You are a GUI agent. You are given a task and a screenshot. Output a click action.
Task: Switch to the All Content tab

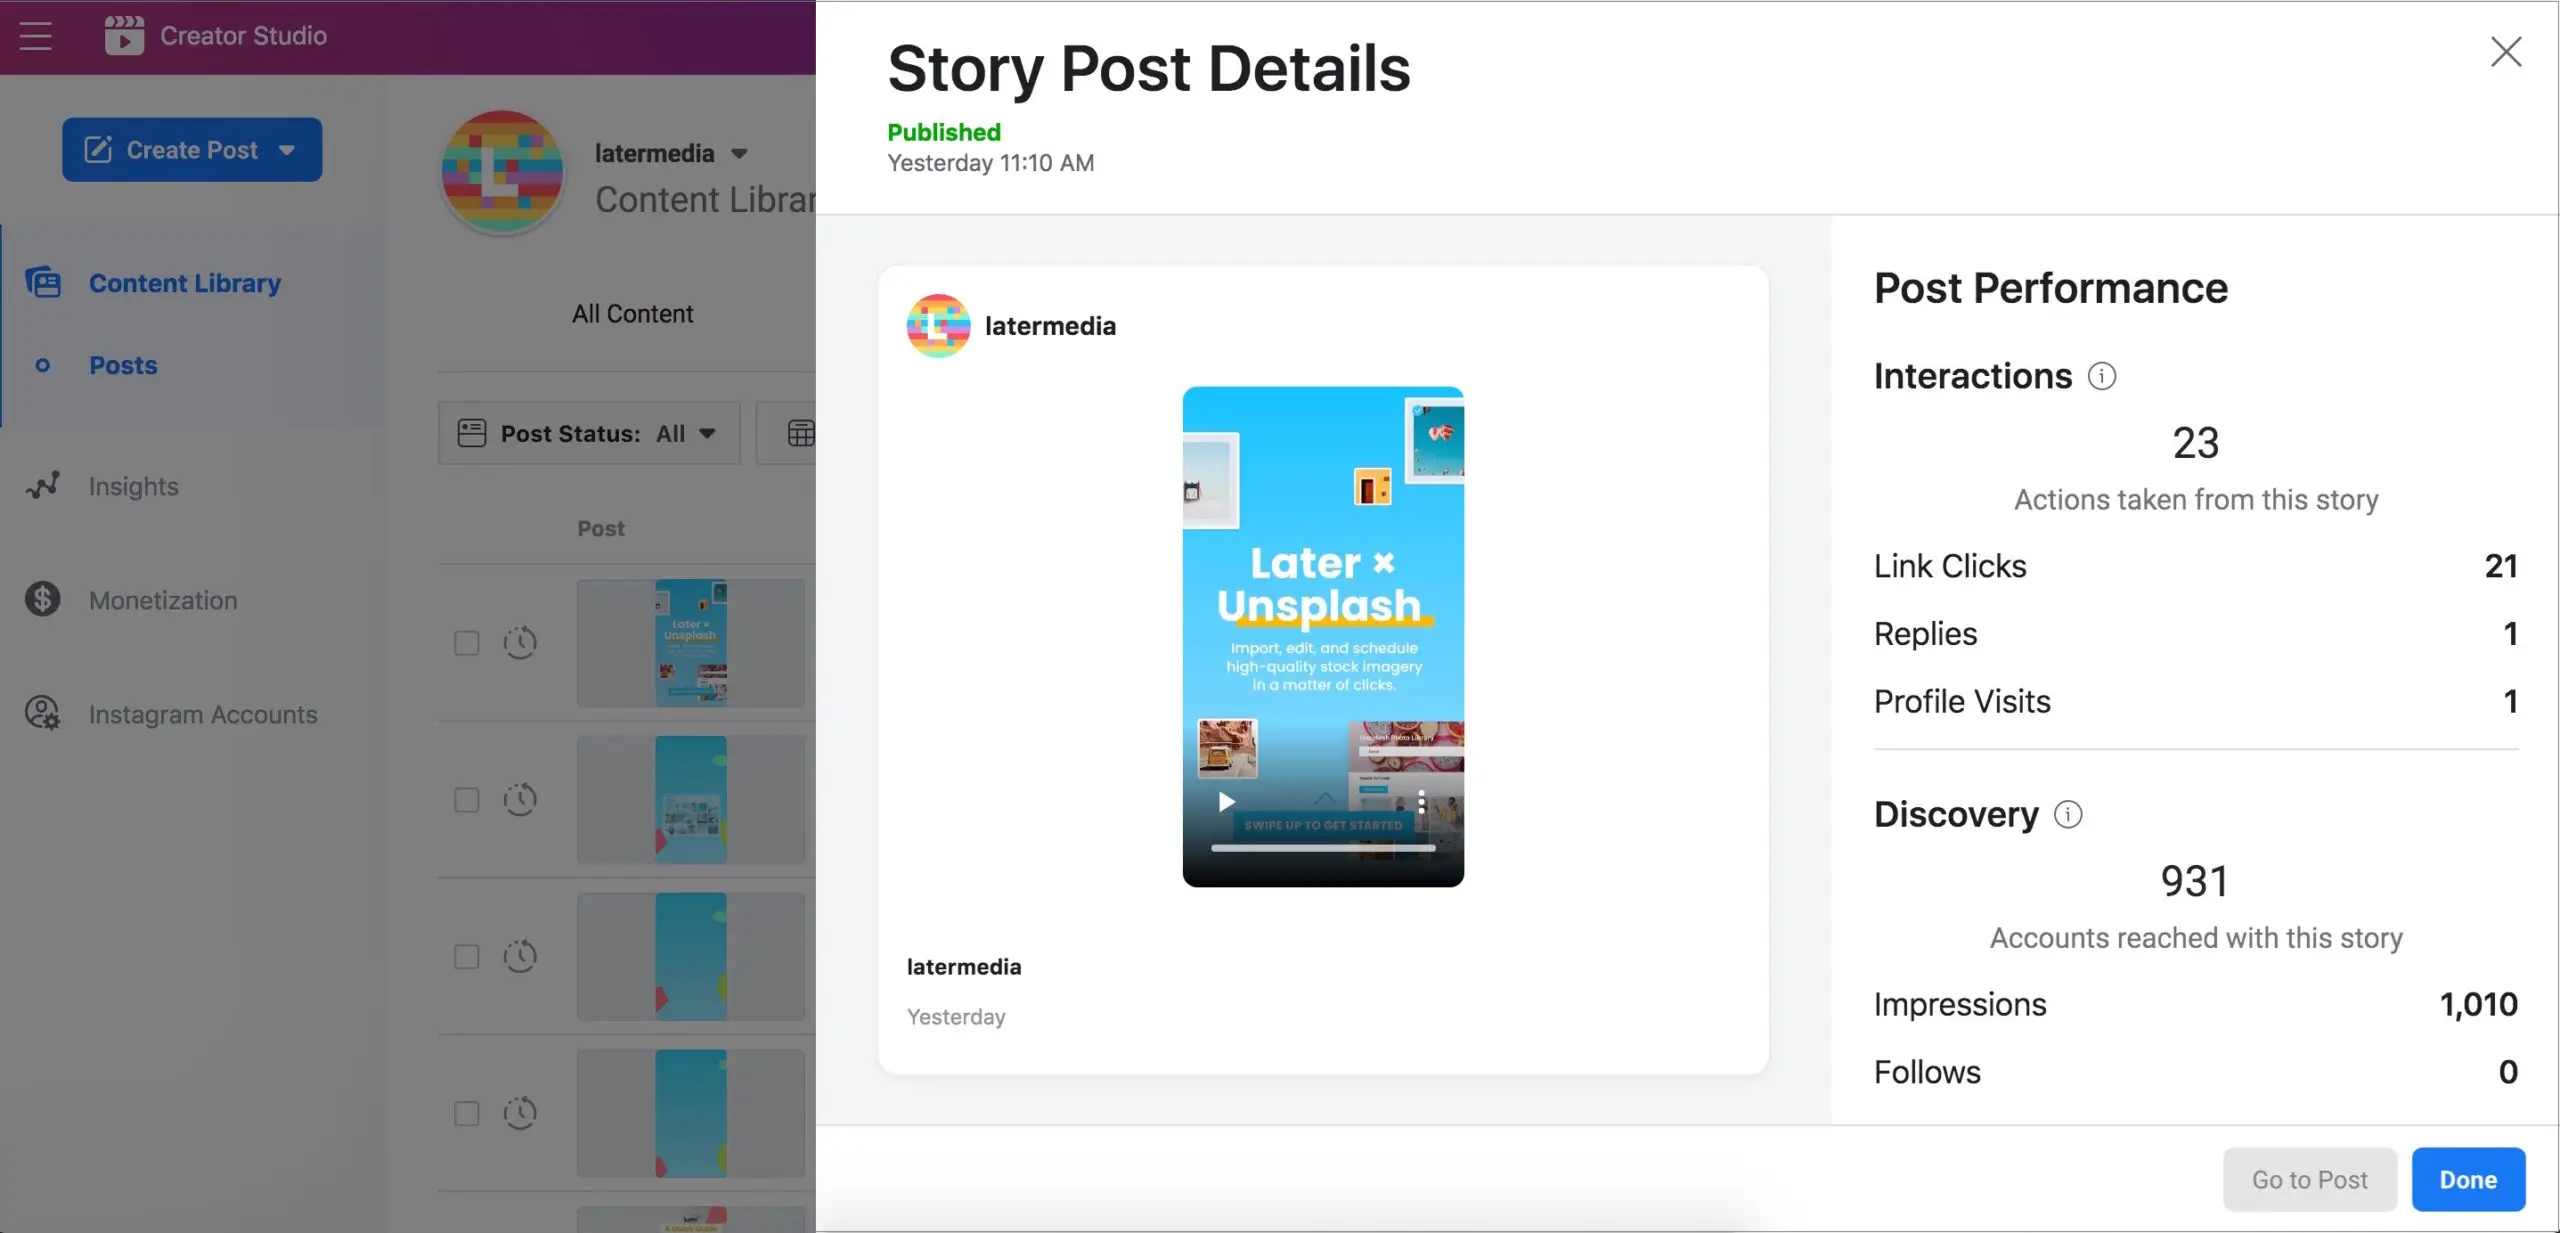pos(632,314)
